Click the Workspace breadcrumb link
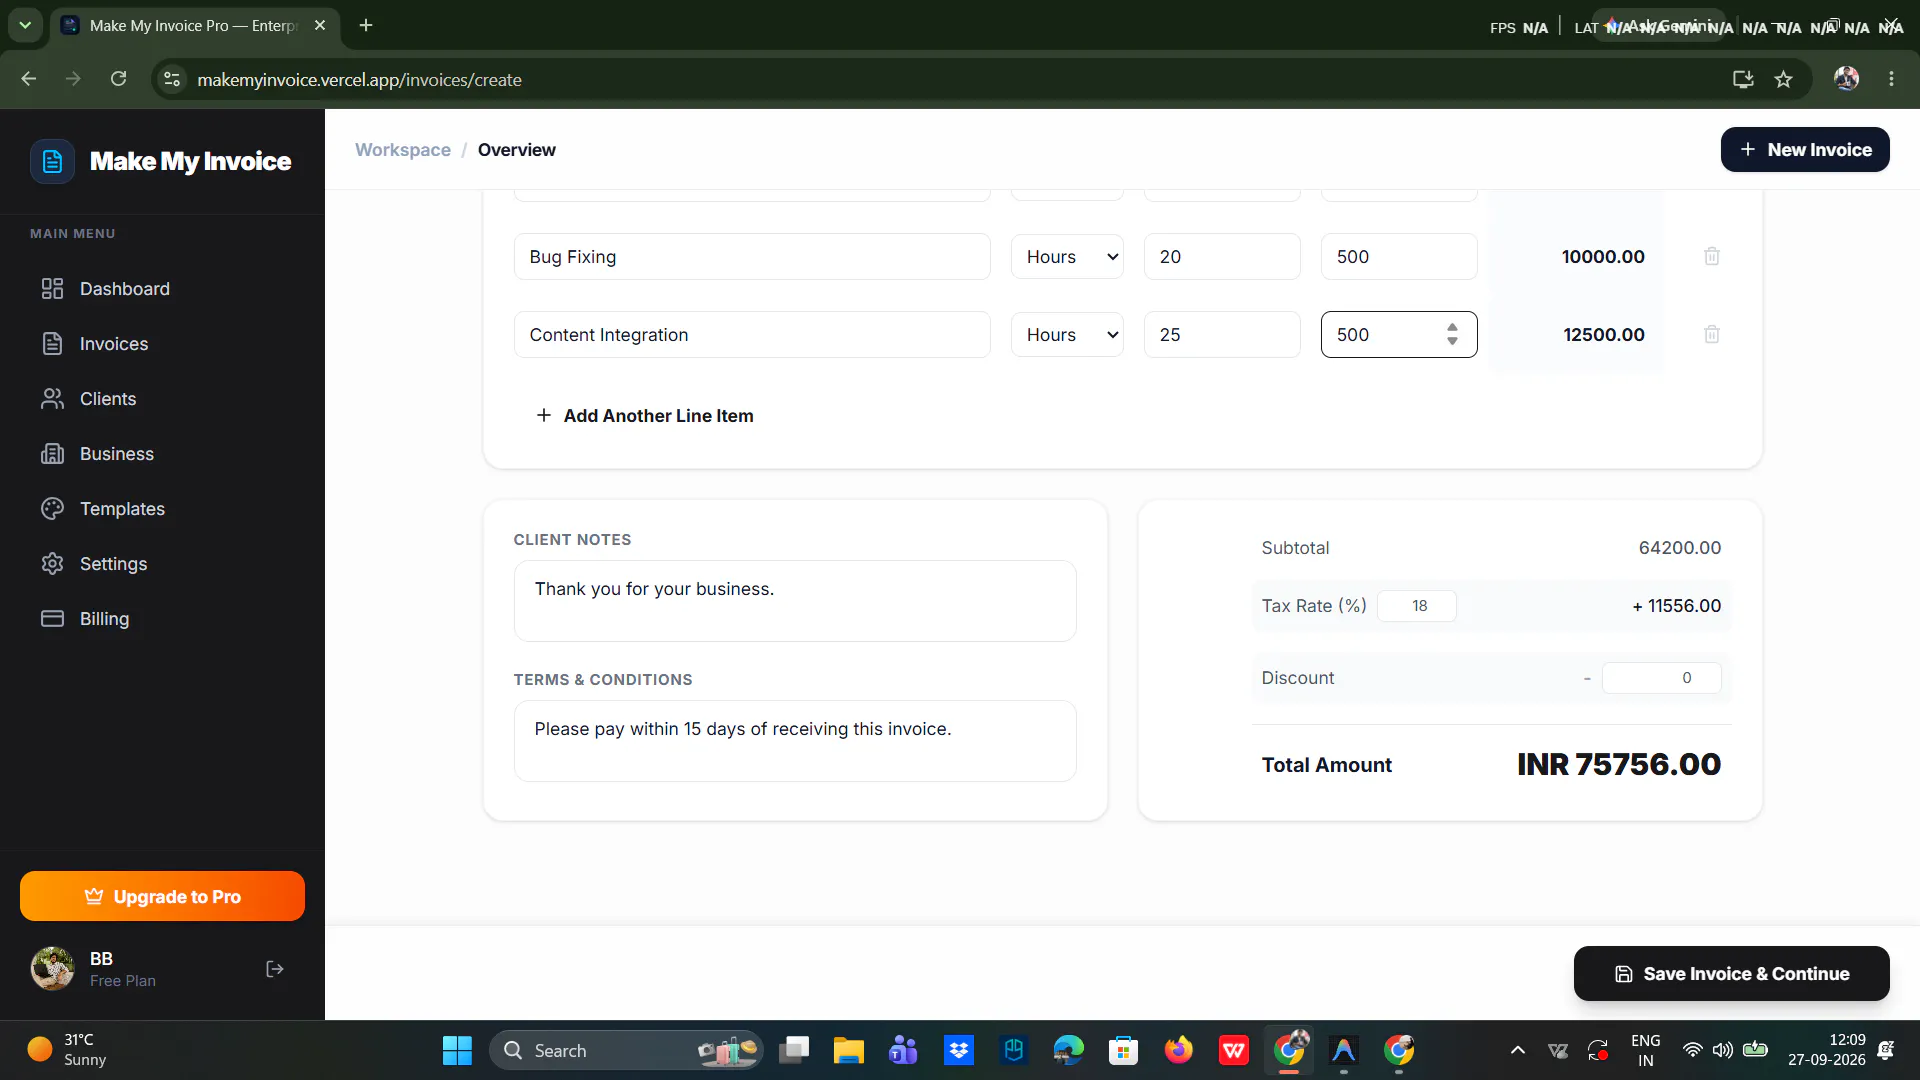The image size is (1920, 1080). (403, 150)
